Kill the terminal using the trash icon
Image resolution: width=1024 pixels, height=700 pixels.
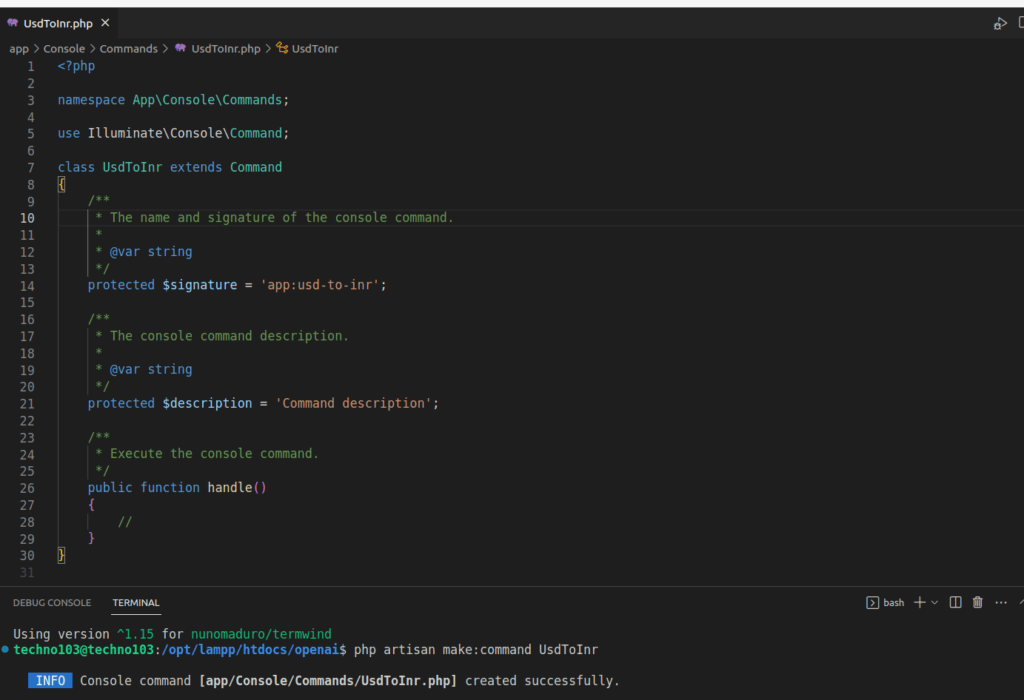click(x=977, y=602)
